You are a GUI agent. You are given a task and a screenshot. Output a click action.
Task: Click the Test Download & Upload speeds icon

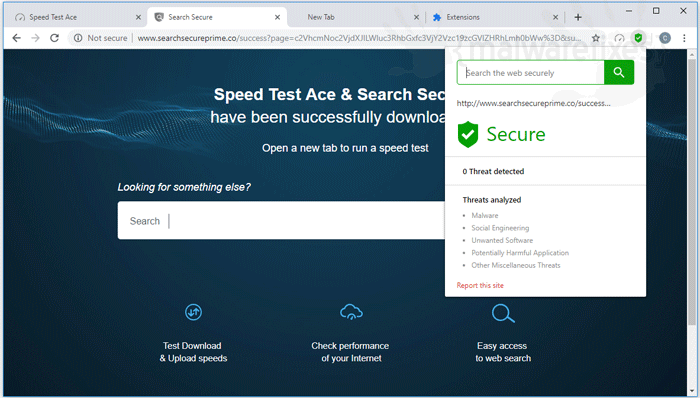193,312
